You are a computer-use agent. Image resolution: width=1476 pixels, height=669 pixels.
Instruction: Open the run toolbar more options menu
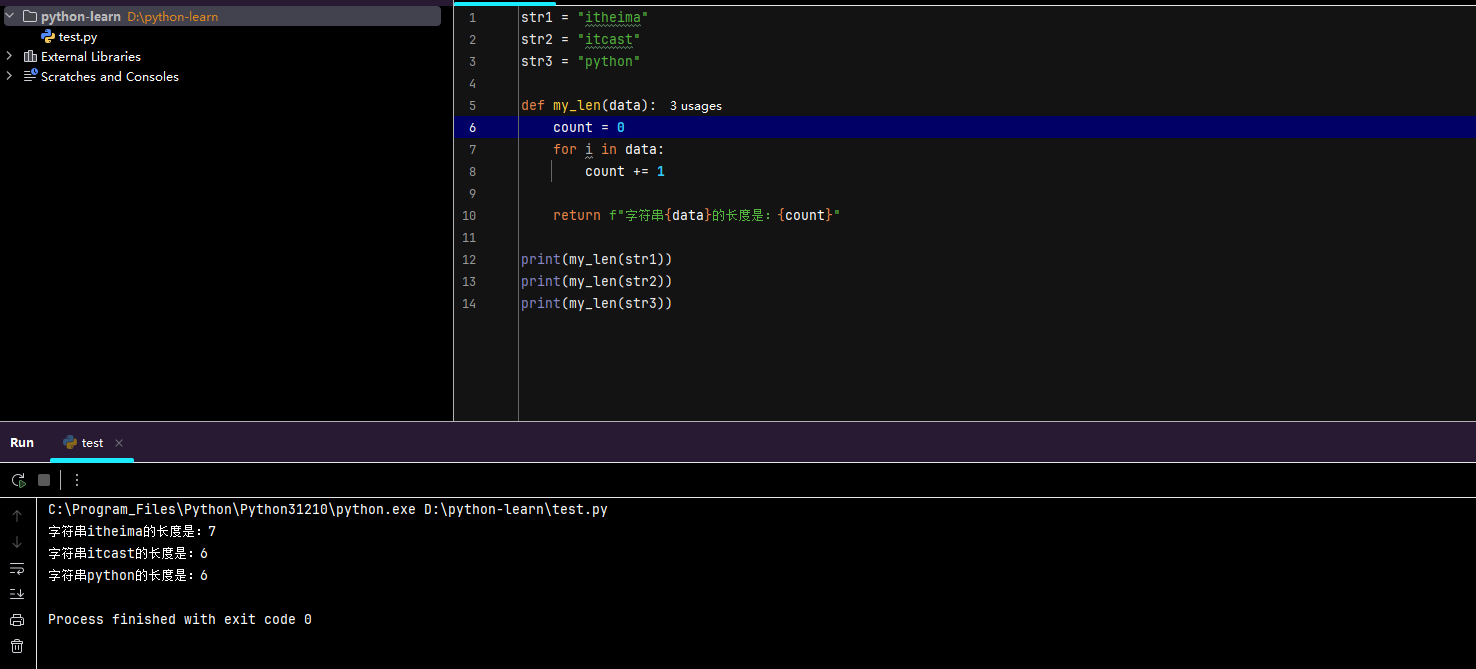point(77,480)
